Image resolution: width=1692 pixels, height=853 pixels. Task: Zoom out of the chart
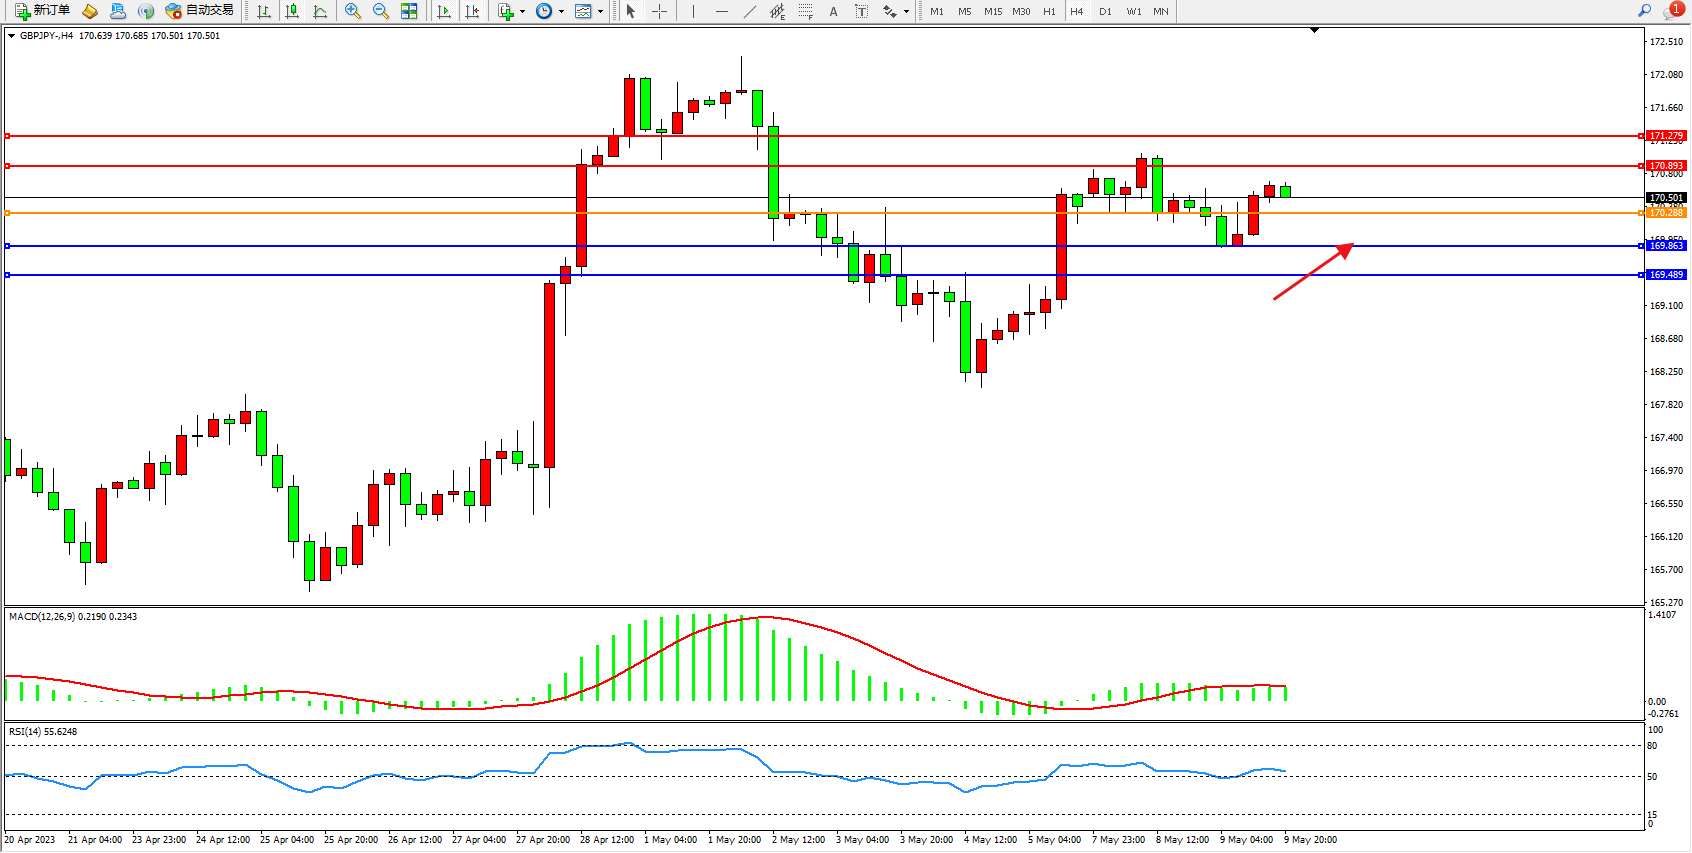point(381,11)
